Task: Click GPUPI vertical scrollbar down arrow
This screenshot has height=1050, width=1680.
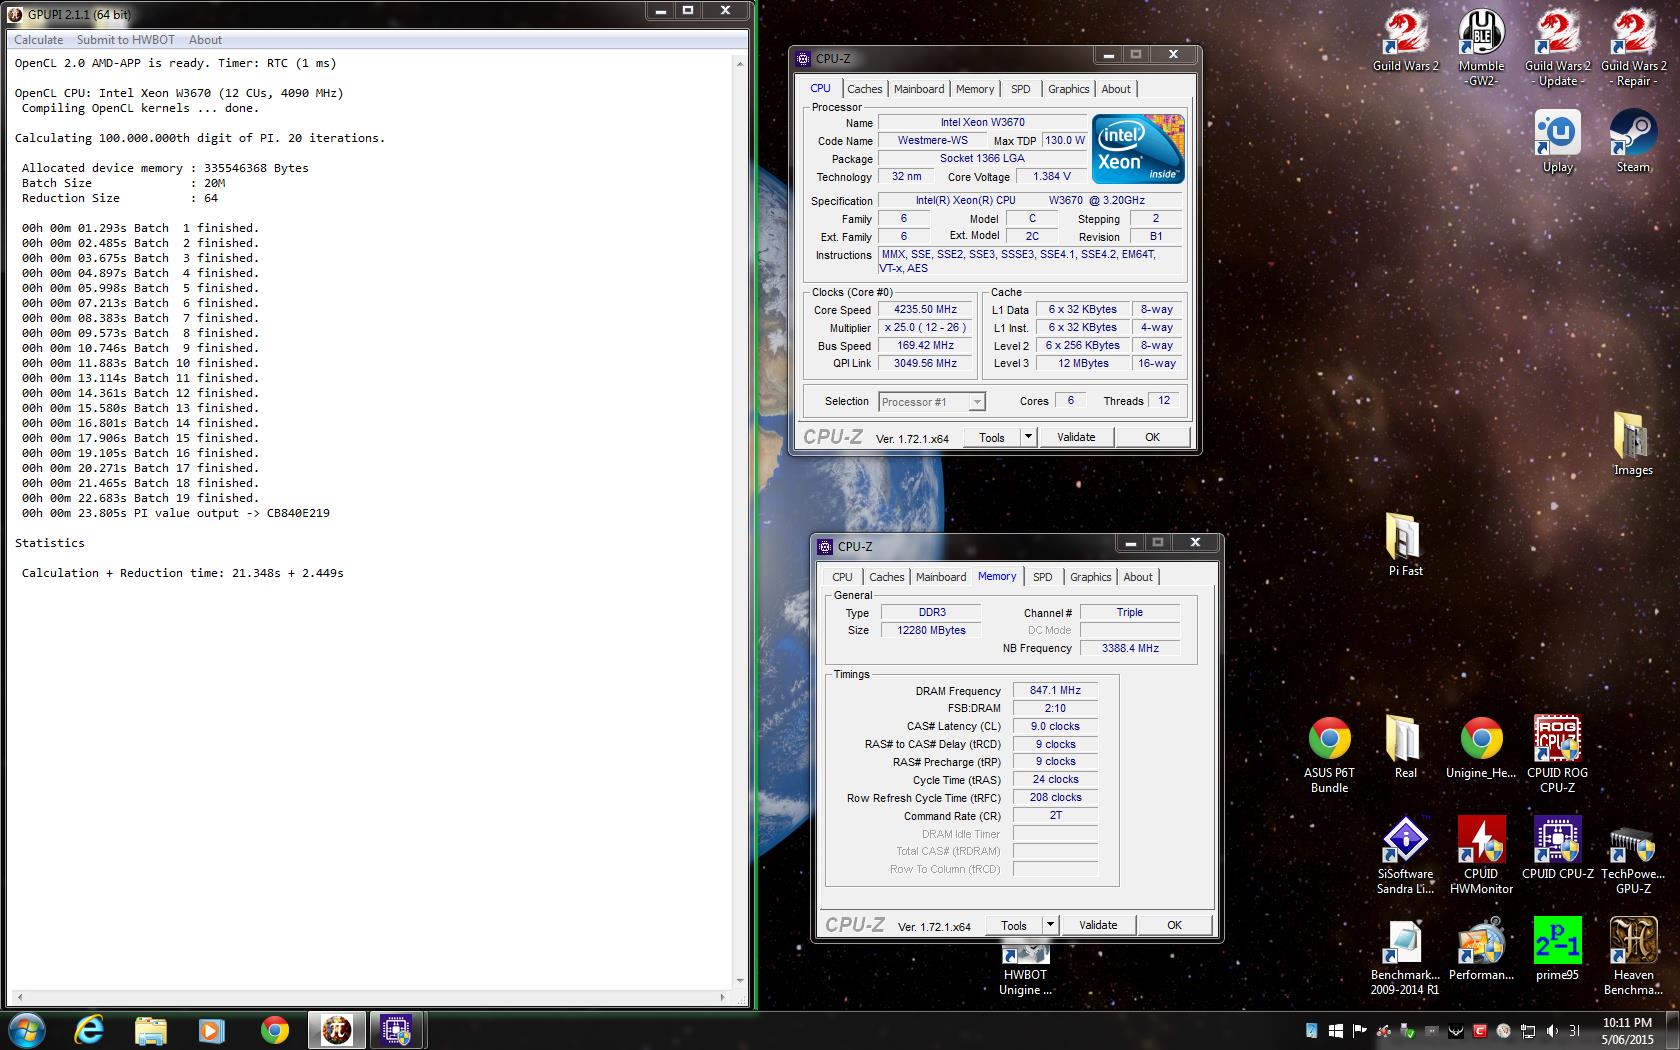Action: [x=740, y=981]
